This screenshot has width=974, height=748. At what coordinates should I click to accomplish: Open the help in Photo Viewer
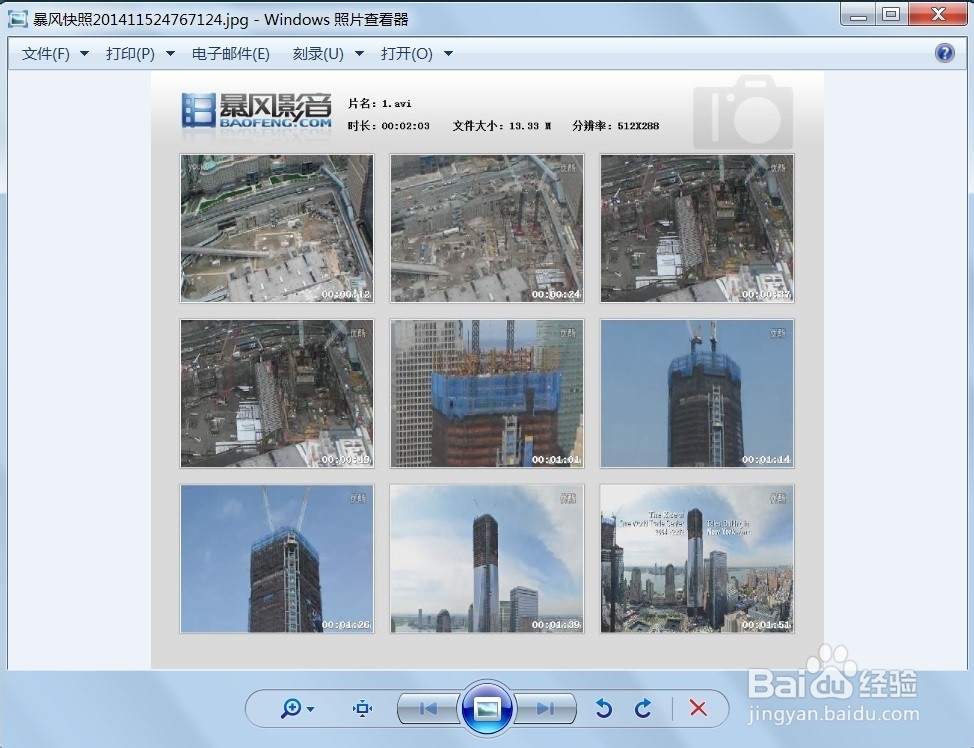coord(944,53)
